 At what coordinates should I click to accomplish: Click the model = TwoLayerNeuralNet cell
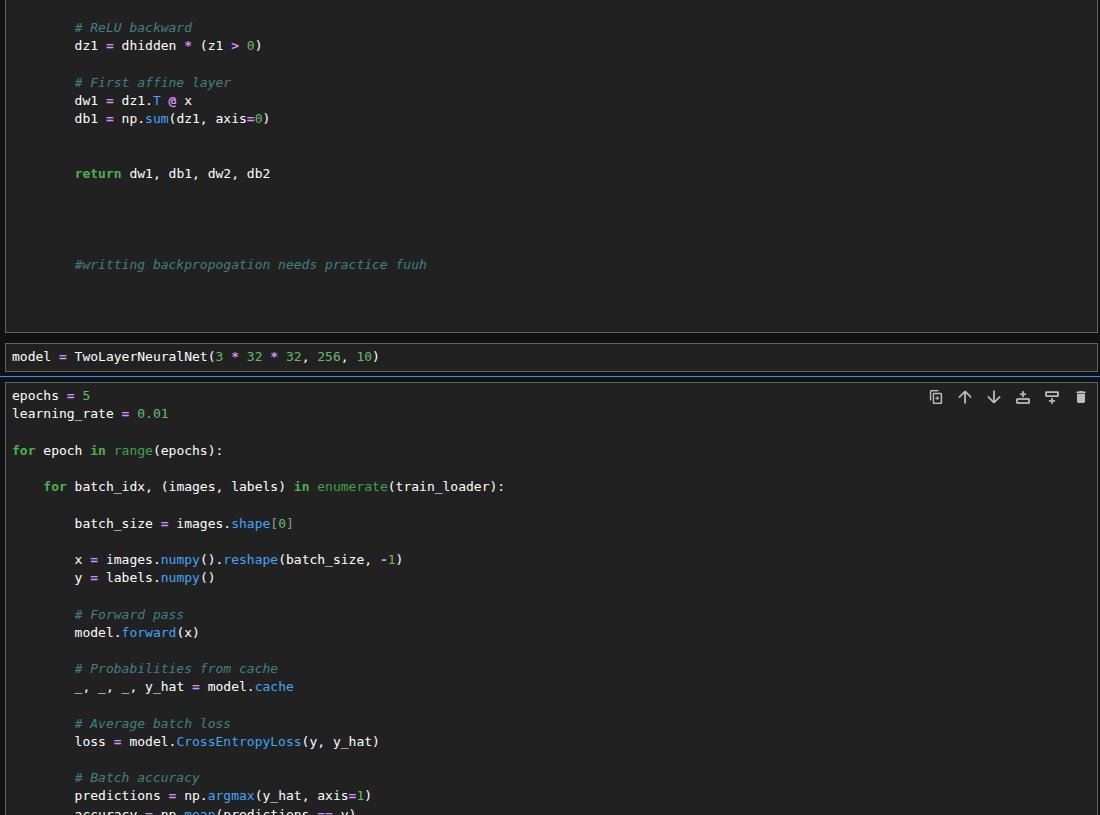[x=551, y=357]
